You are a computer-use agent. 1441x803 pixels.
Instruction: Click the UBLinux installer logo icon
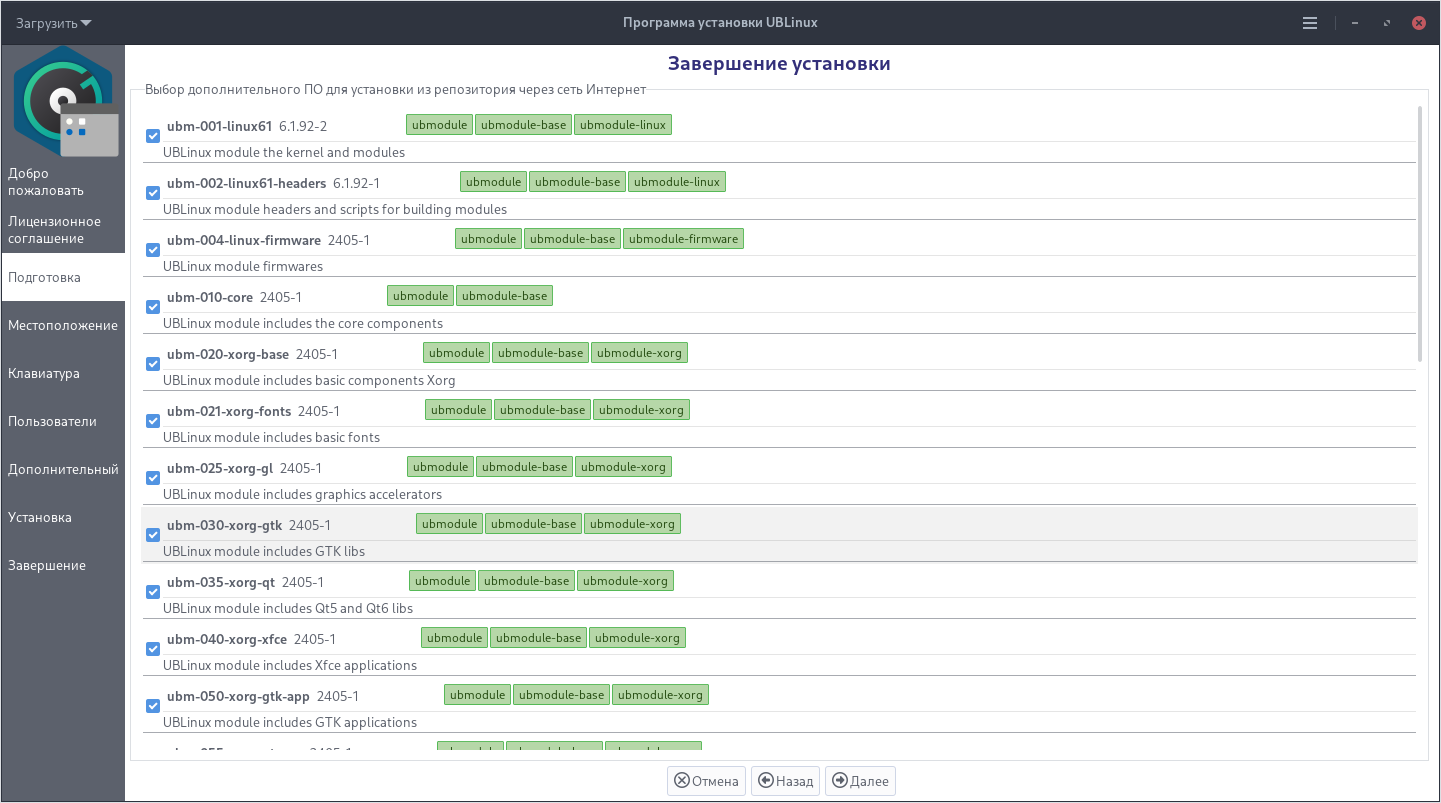(63, 100)
